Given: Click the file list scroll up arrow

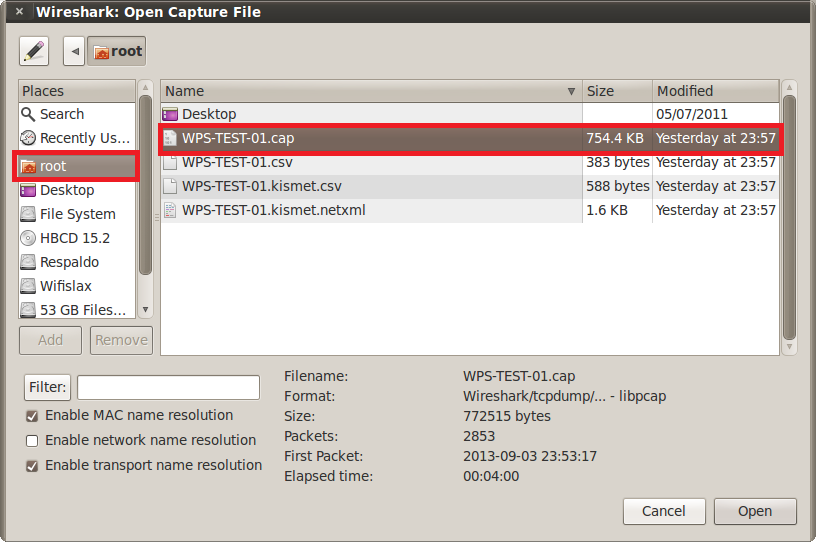Looking at the screenshot, I should [x=789, y=87].
